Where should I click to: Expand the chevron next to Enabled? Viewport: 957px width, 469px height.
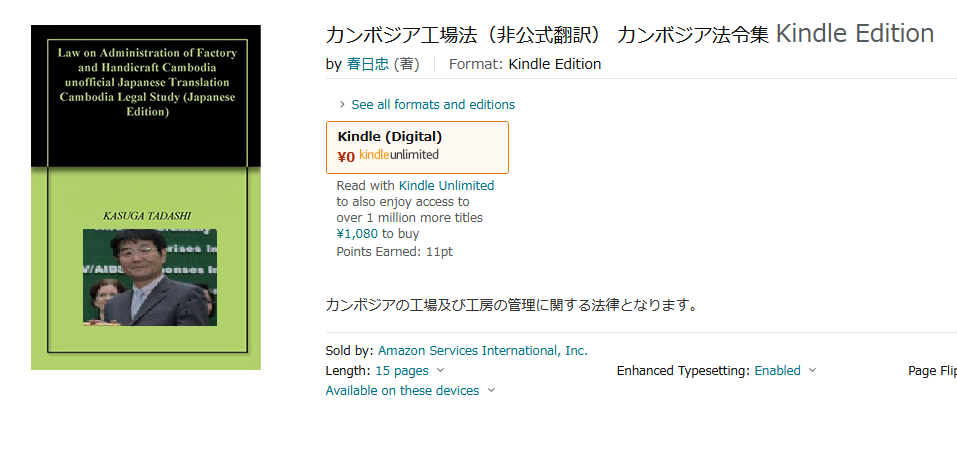[x=812, y=370]
